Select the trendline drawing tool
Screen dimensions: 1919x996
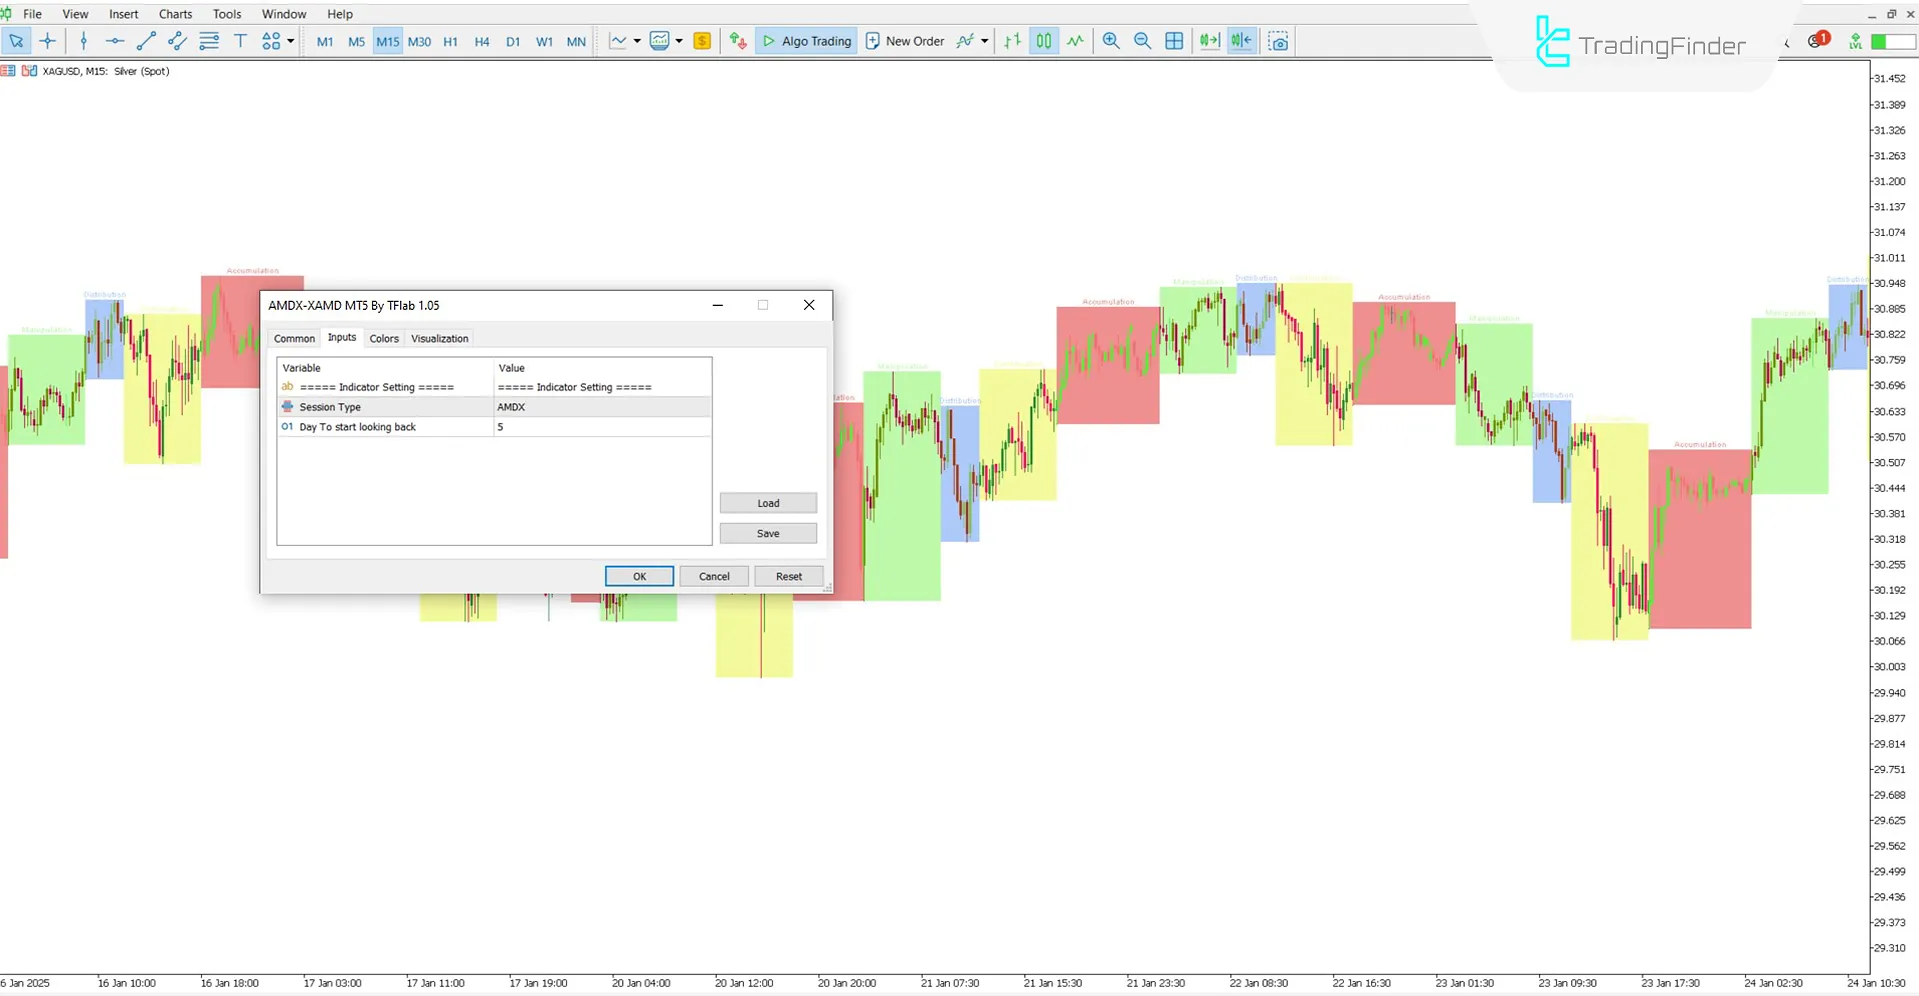click(146, 41)
